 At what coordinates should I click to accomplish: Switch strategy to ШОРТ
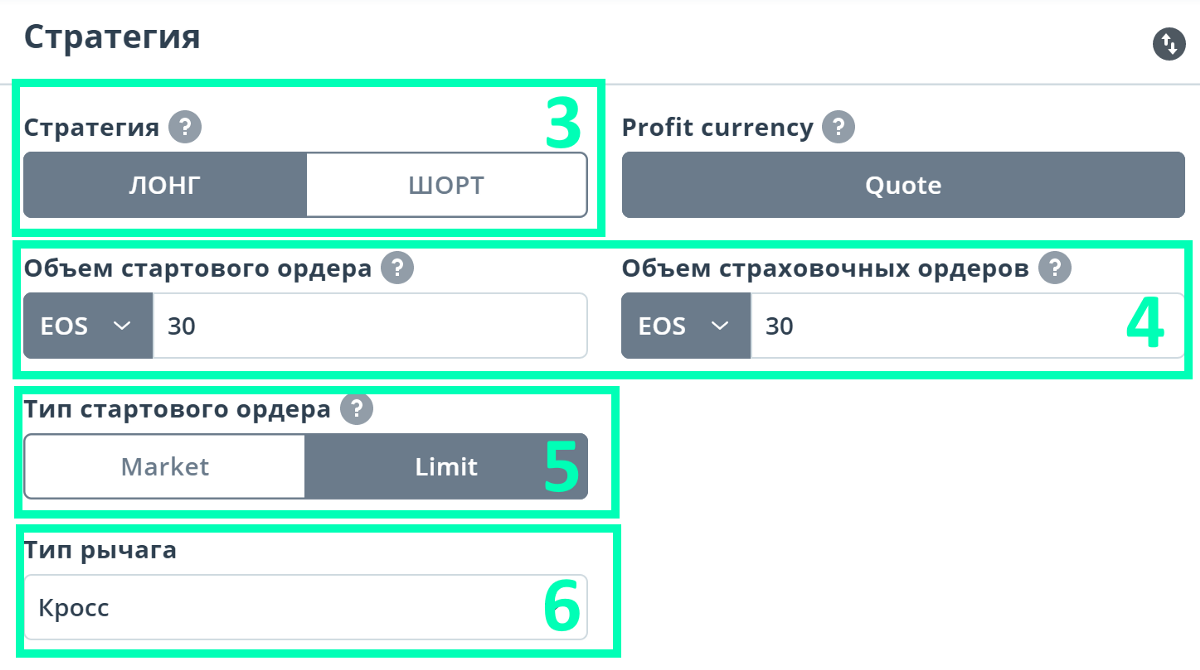click(x=446, y=185)
